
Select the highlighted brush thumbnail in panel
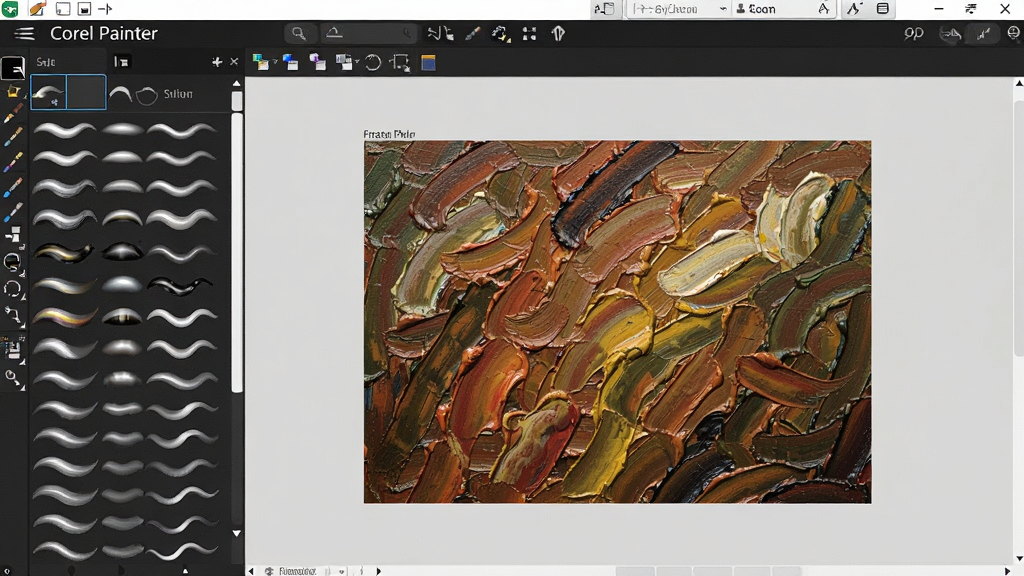tap(49, 92)
